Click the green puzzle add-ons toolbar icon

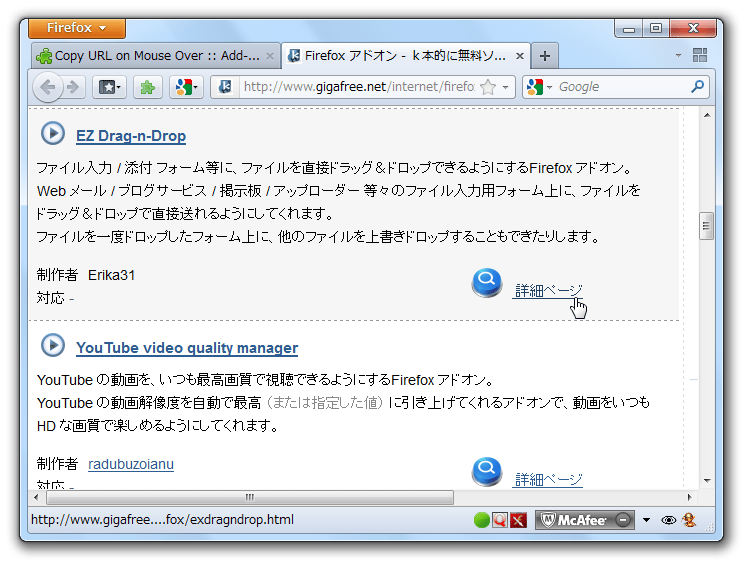point(148,87)
